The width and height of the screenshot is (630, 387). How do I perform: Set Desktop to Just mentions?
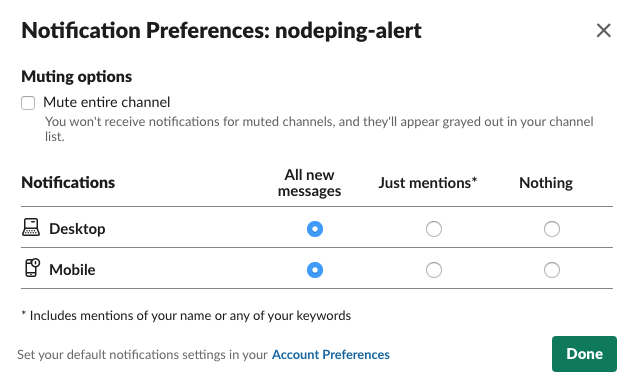[x=434, y=229]
